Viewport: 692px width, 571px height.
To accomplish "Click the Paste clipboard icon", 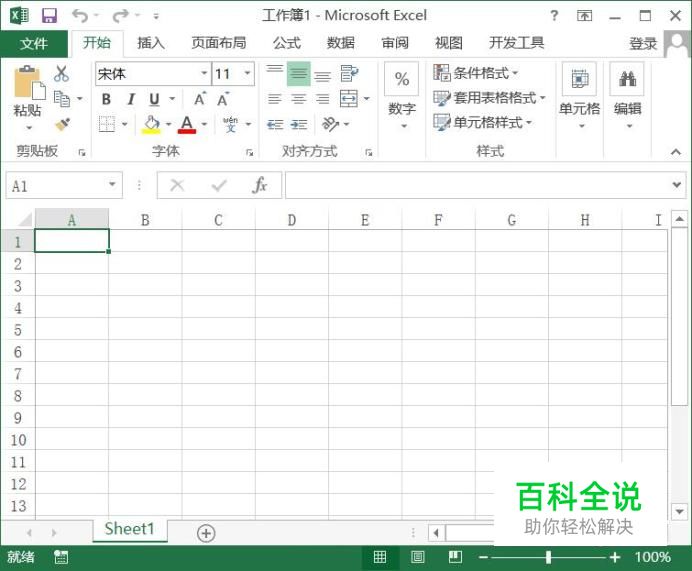I will [29, 83].
